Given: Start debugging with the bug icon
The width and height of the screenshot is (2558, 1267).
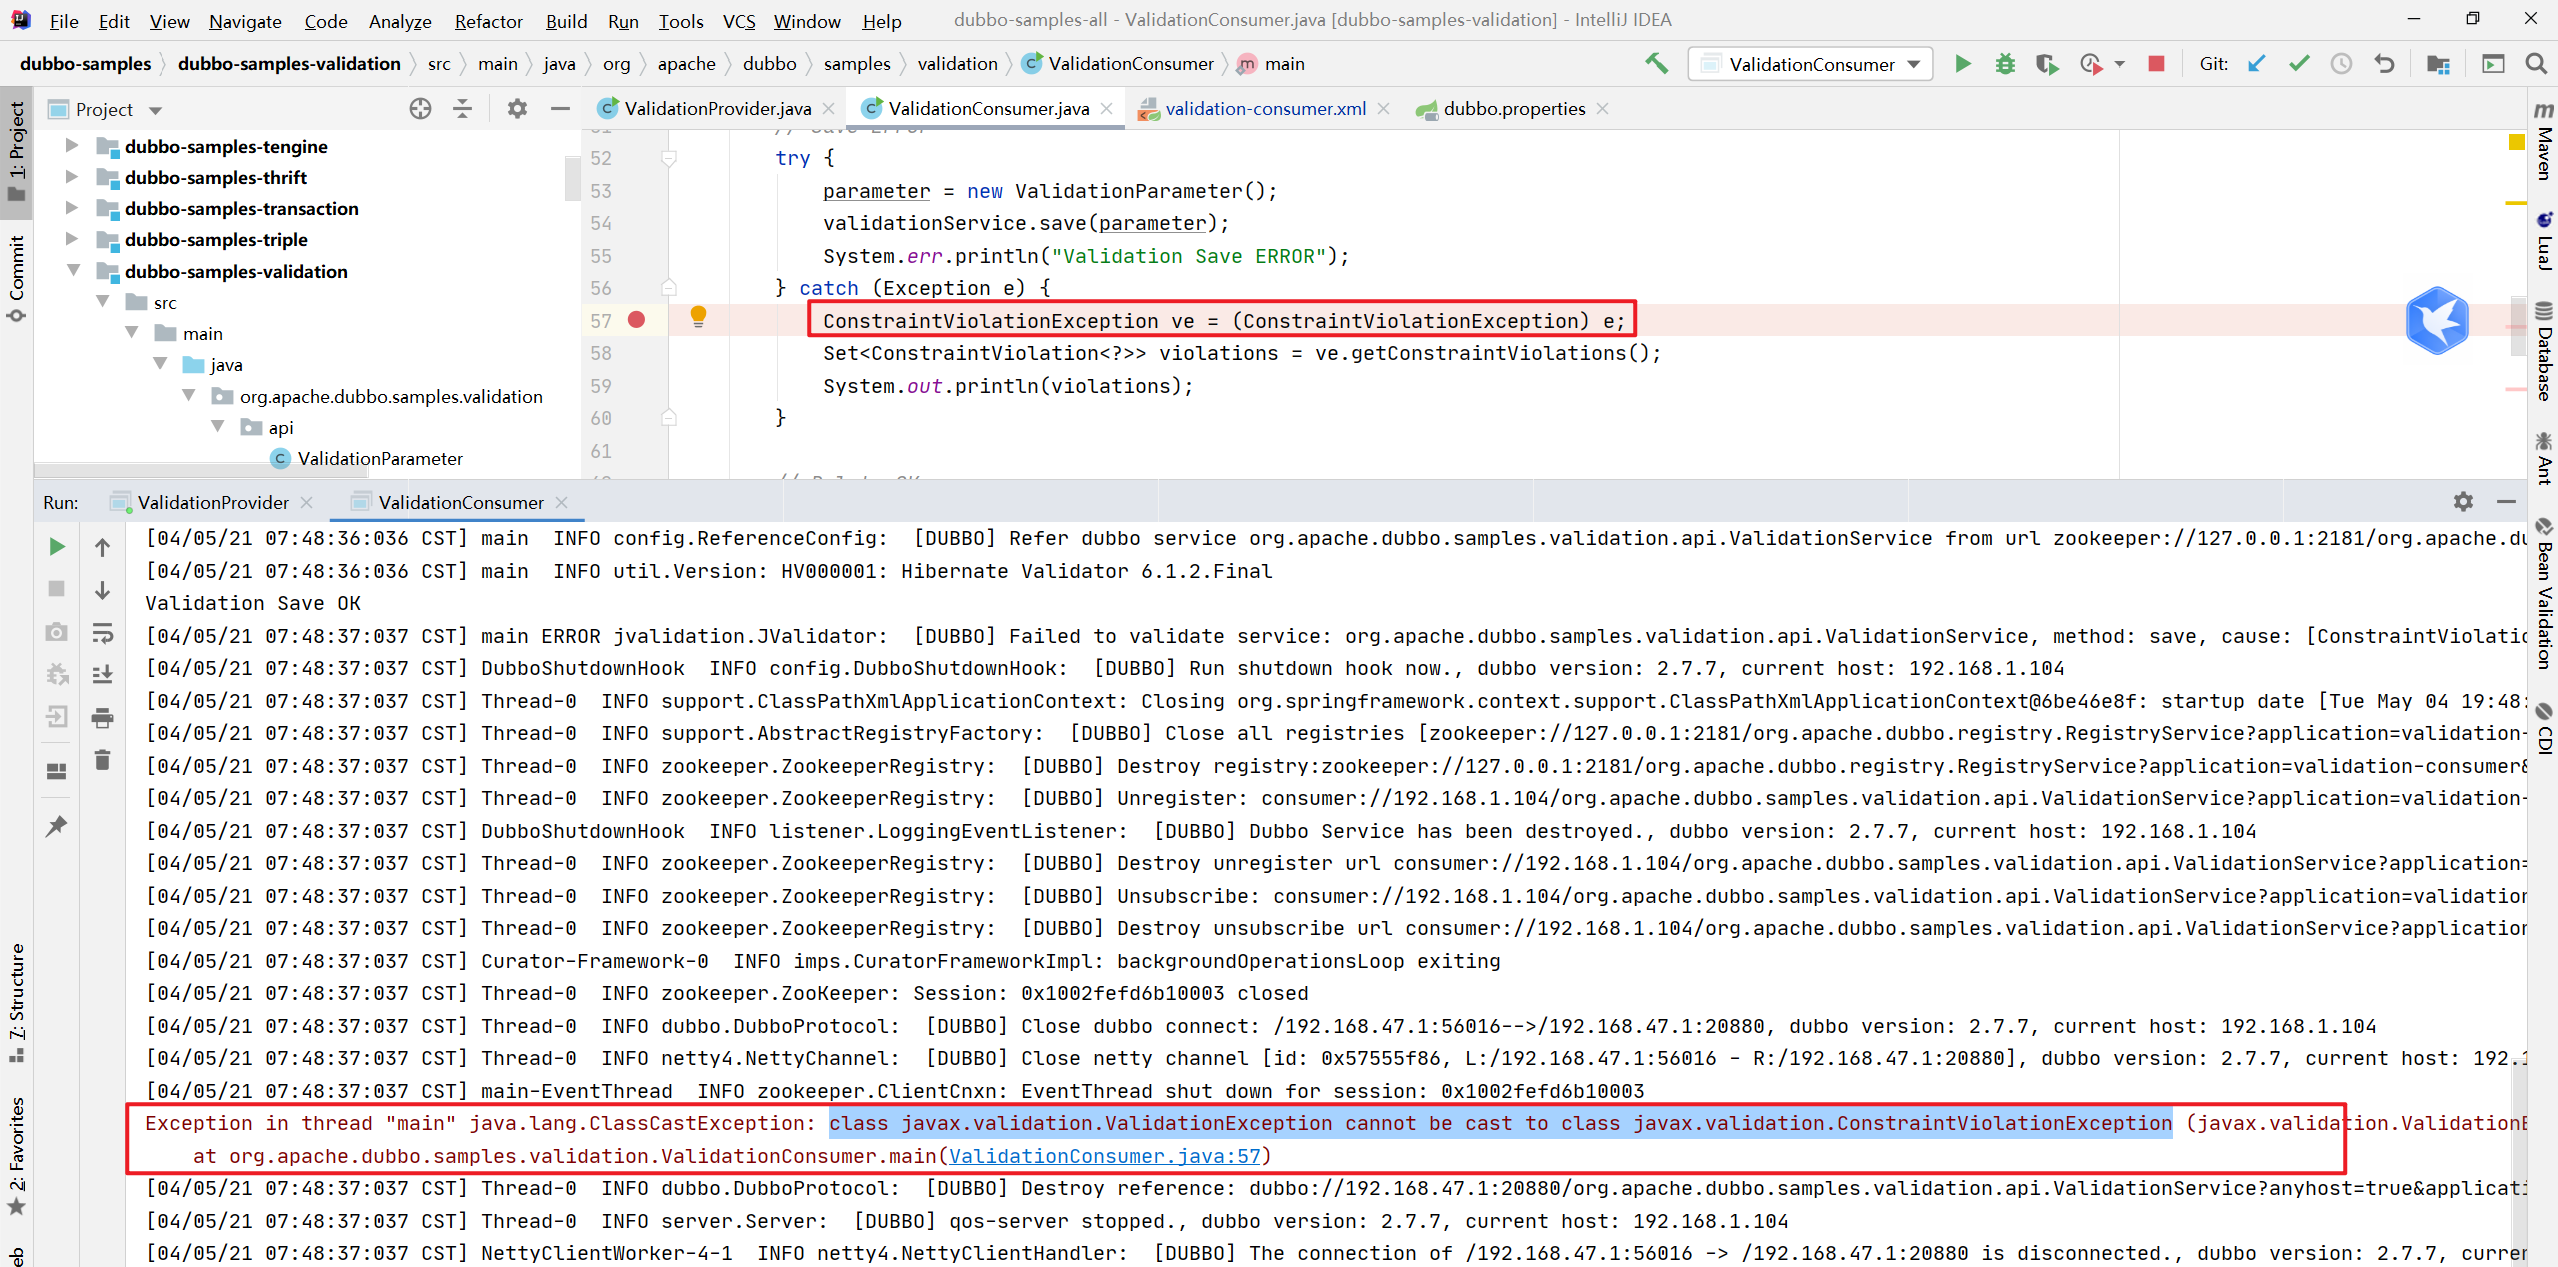Looking at the screenshot, I should pyautogui.click(x=2005, y=64).
